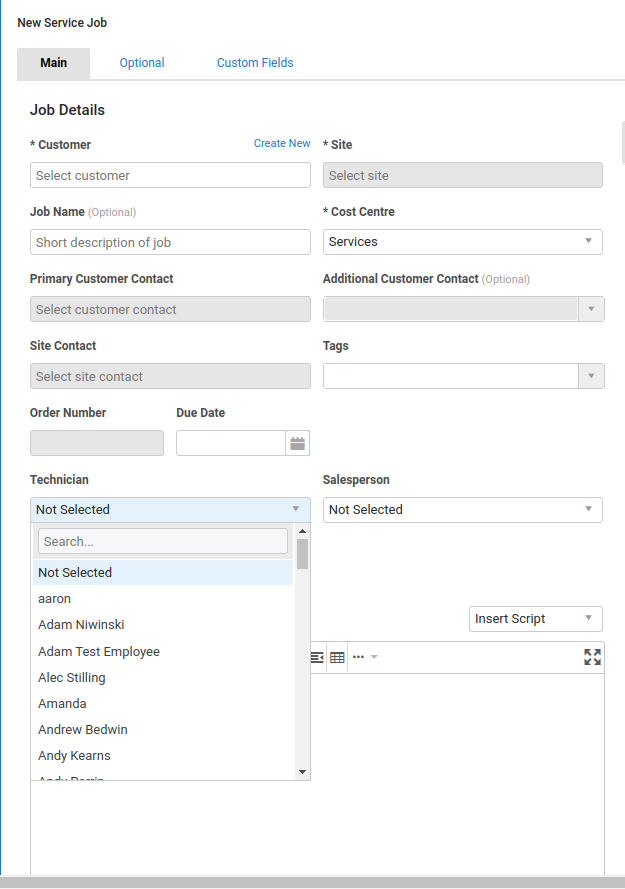Image resolution: width=625 pixels, height=889 pixels.
Task: Focus the Select customer field
Action: pyautogui.click(x=170, y=175)
